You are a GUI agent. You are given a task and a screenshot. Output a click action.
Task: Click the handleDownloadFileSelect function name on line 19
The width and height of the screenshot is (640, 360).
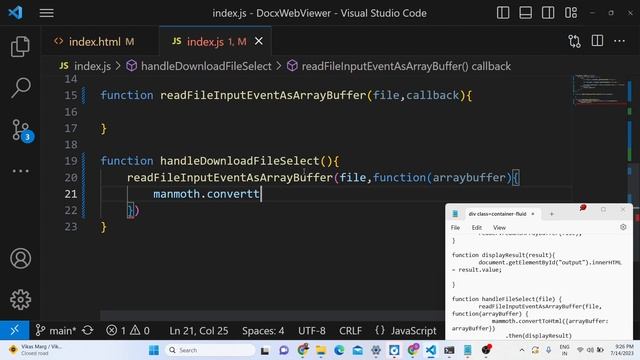[240, 161]
